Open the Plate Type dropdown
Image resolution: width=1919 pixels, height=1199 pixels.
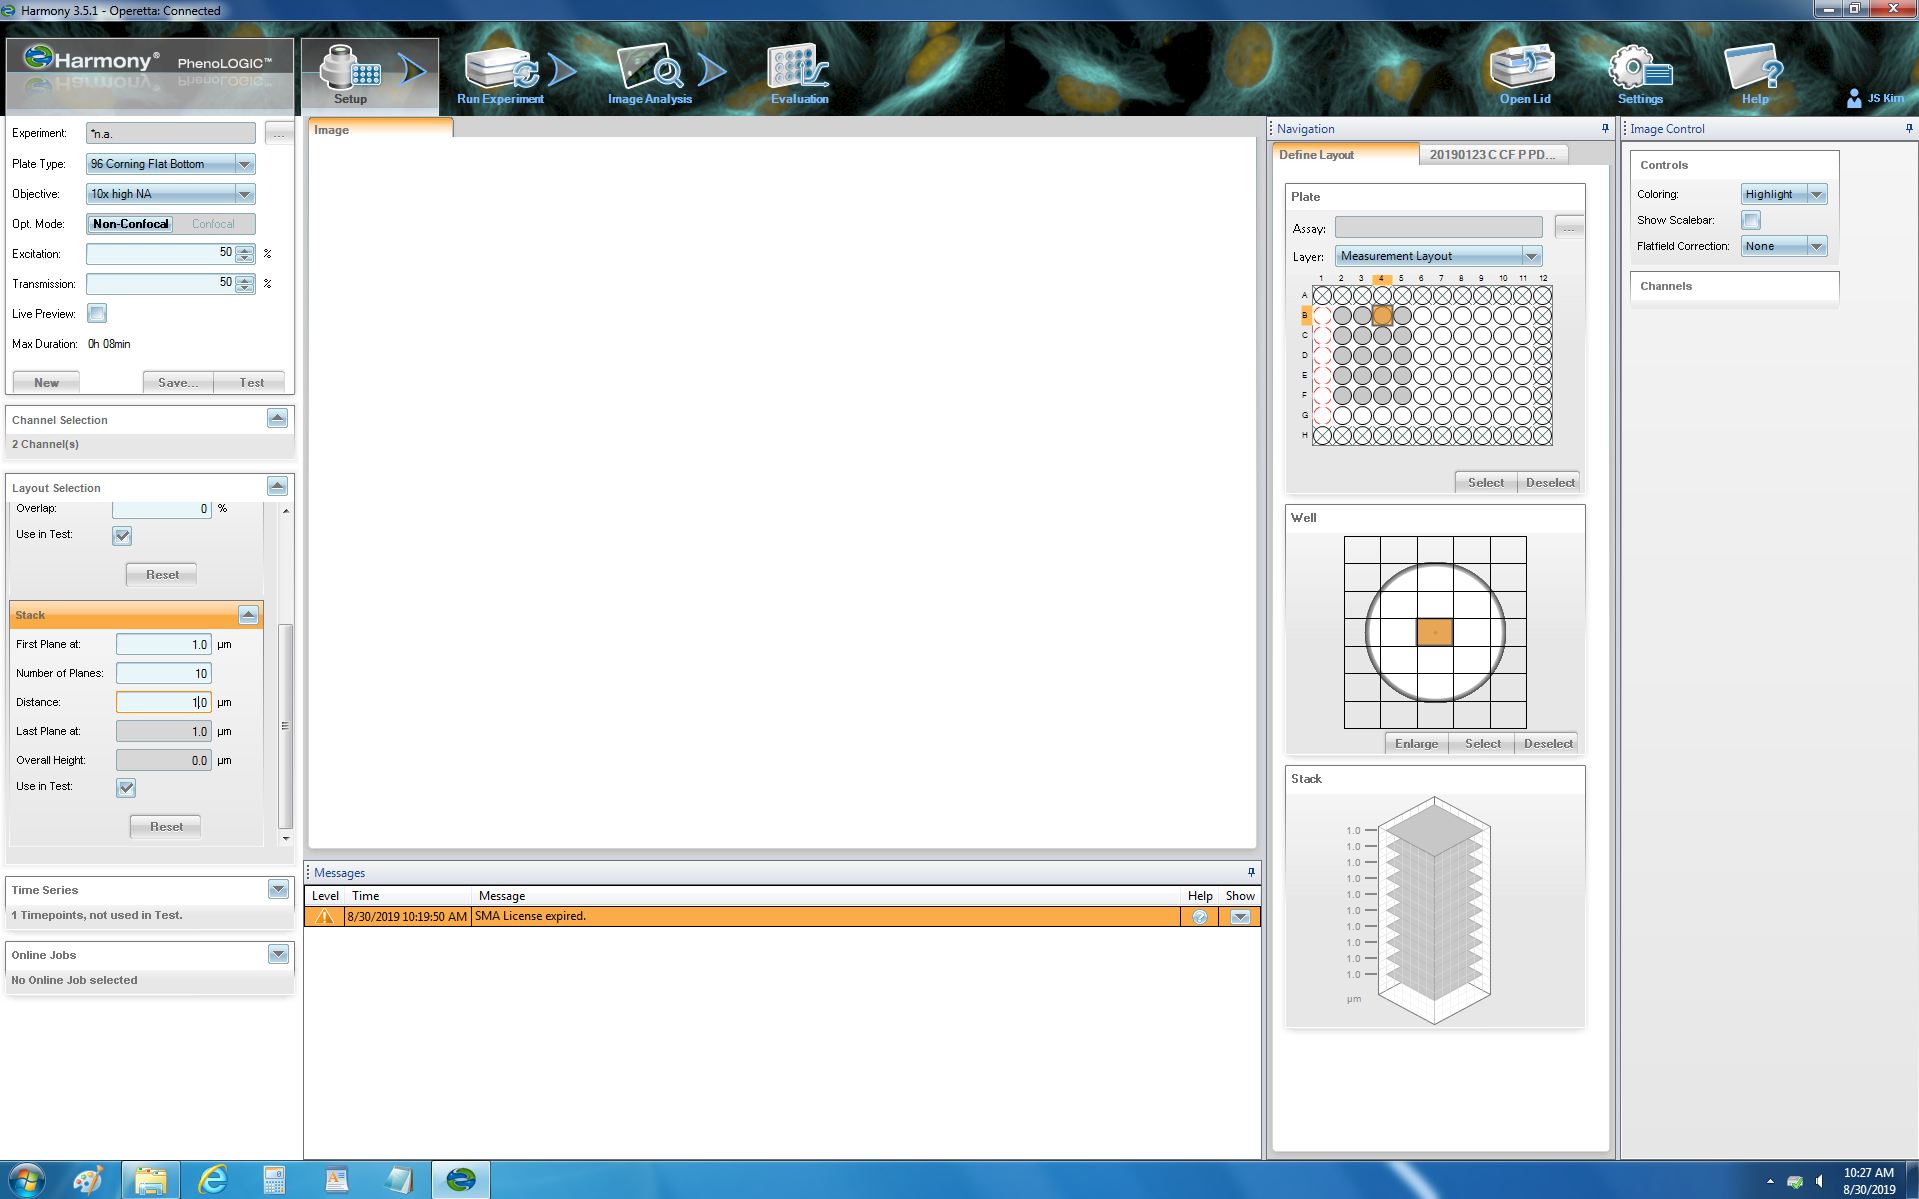point(244,164)
